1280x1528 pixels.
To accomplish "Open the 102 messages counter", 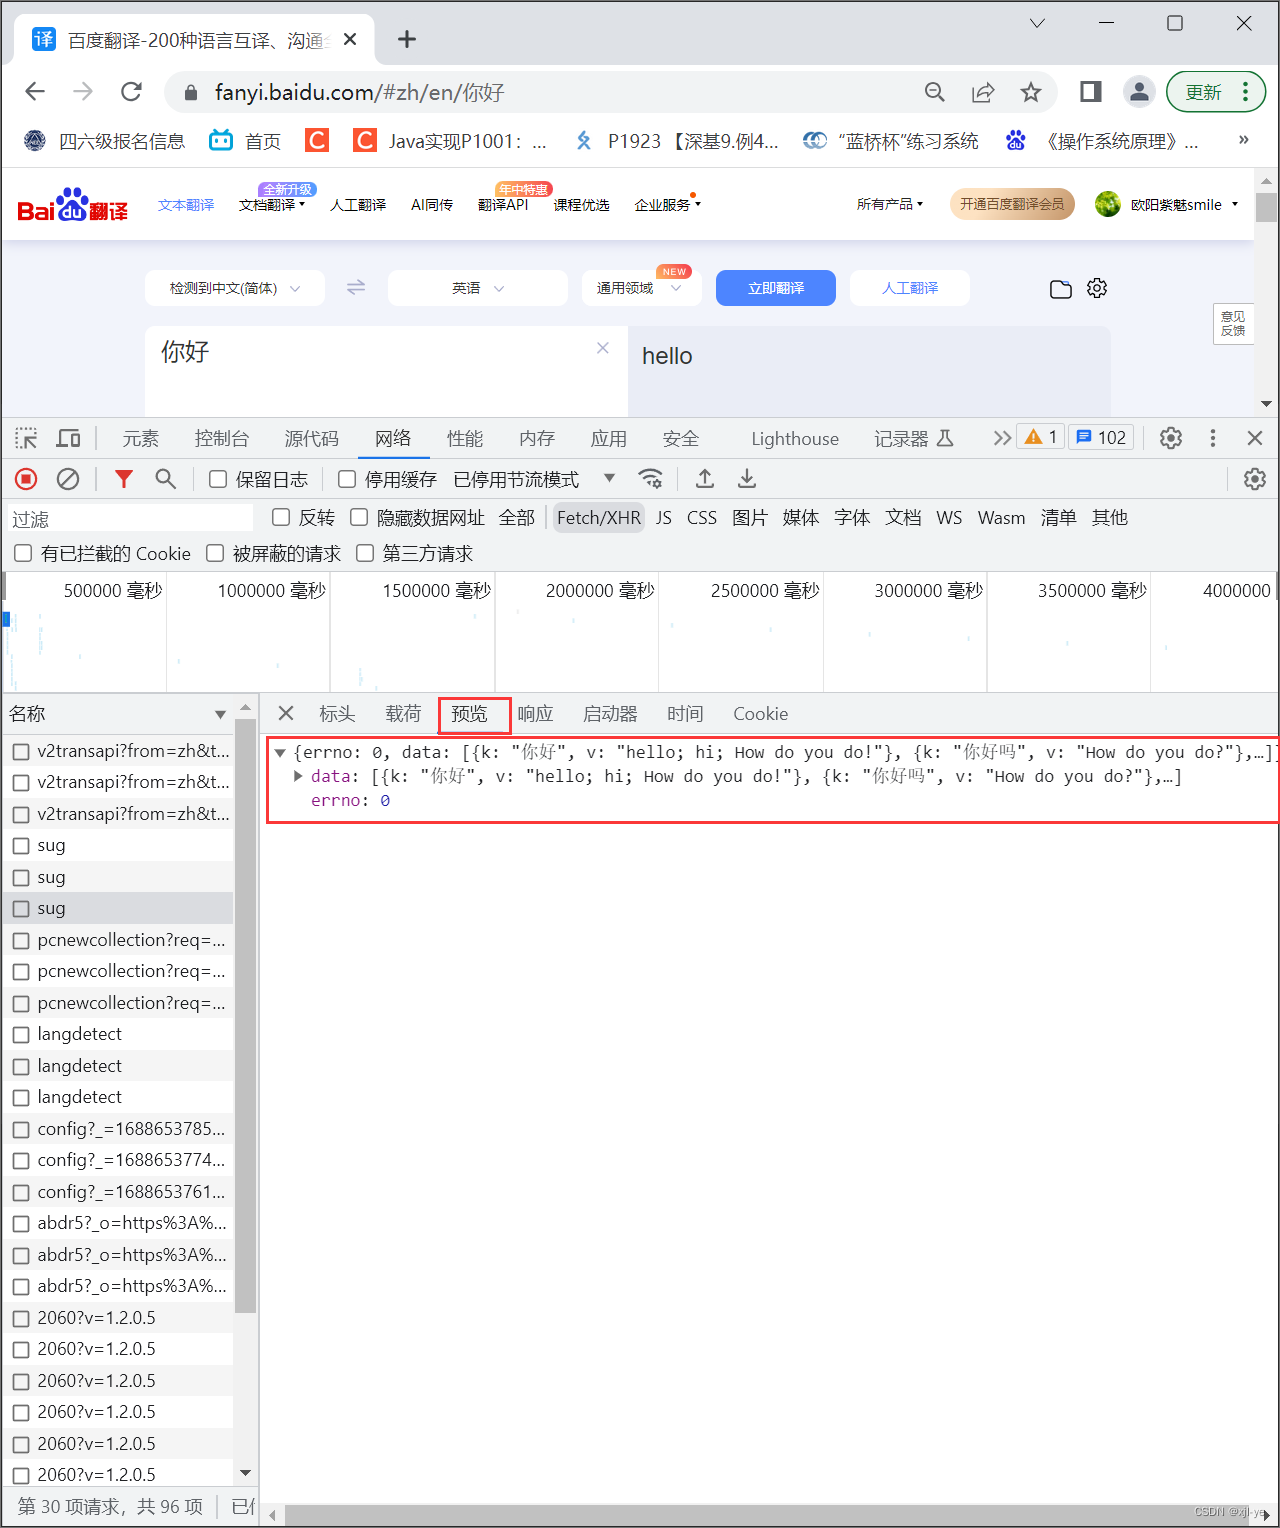I will (1101, 437).
